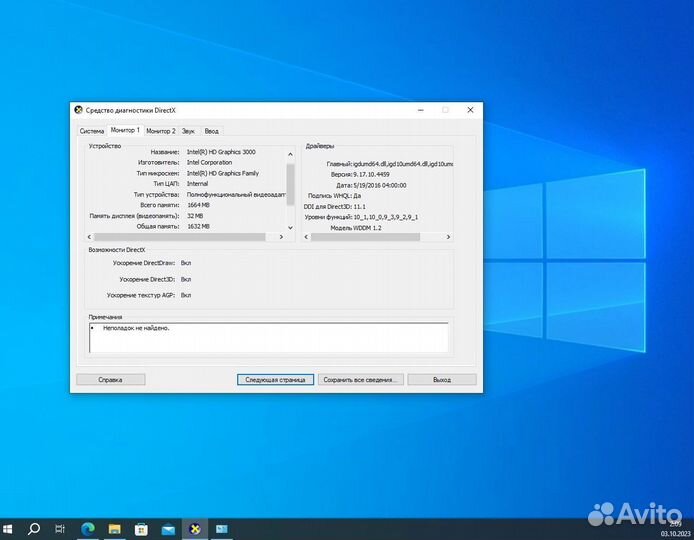Viewport: 694px width, 540px height.
Task: Click the Intel Corporation manufacturer value
Action: tap(209, 162)
